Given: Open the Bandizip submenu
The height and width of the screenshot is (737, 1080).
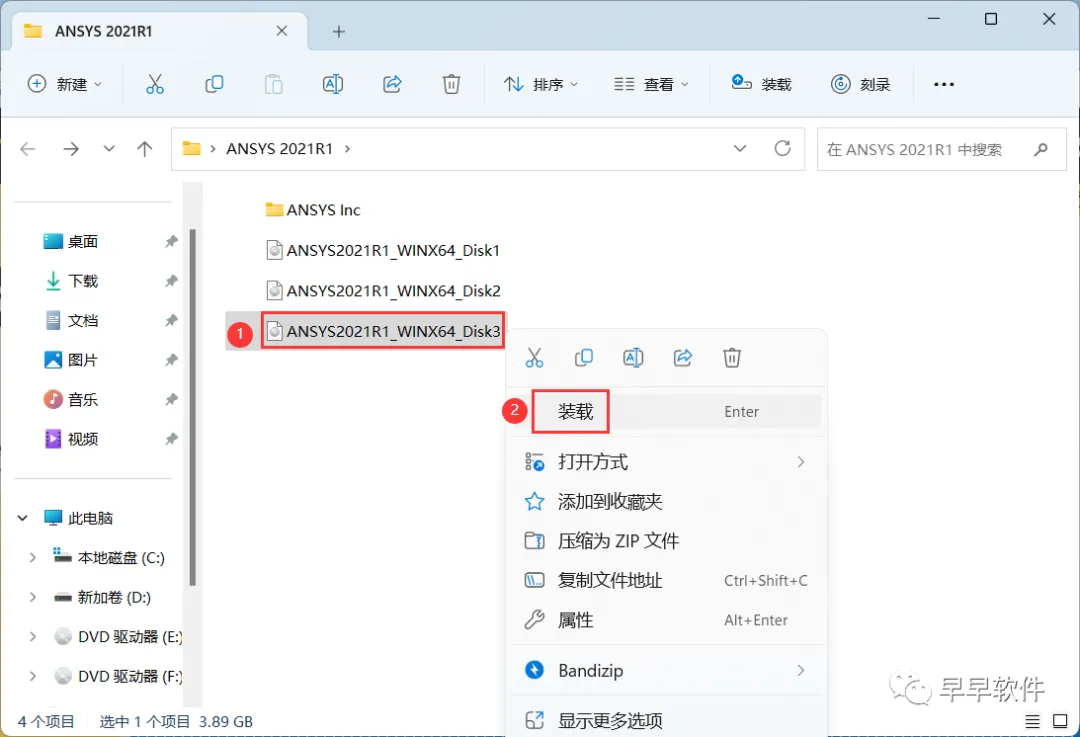Looking at the screenshot, I should (667, 670).
